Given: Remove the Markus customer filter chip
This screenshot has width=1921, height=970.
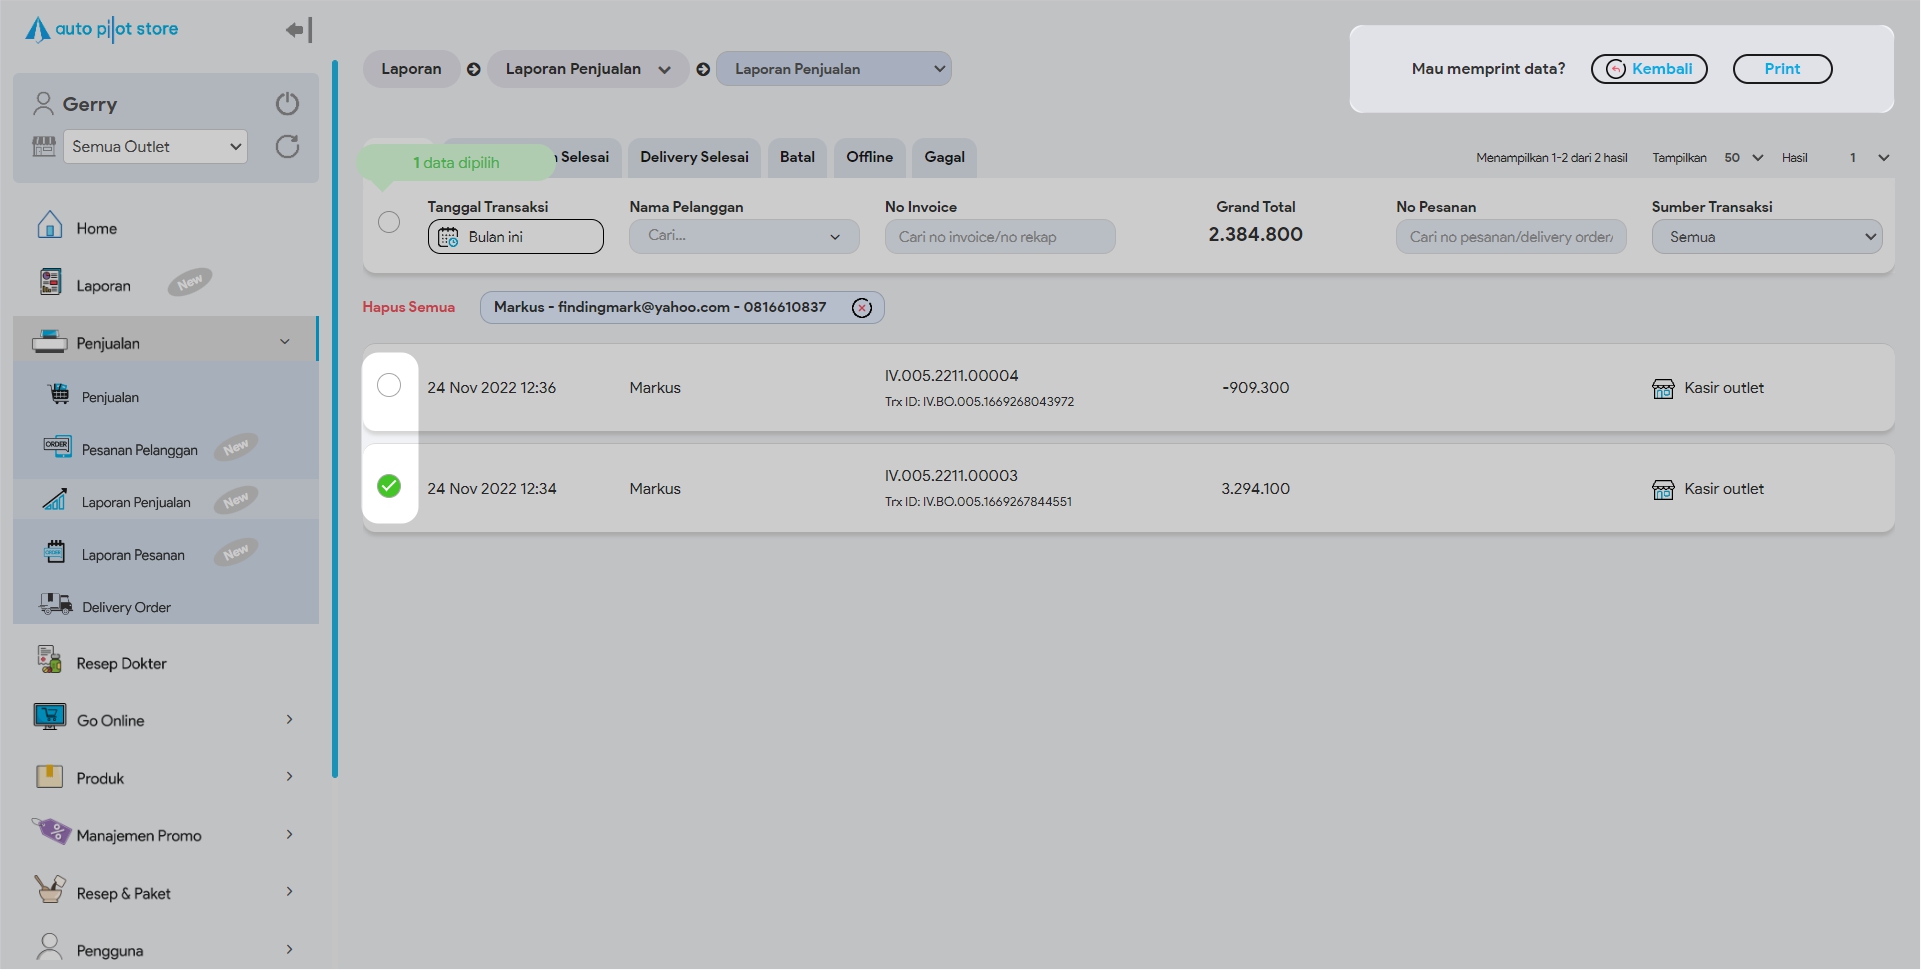Looking at the screenshot, I should [x=861, y=308].
